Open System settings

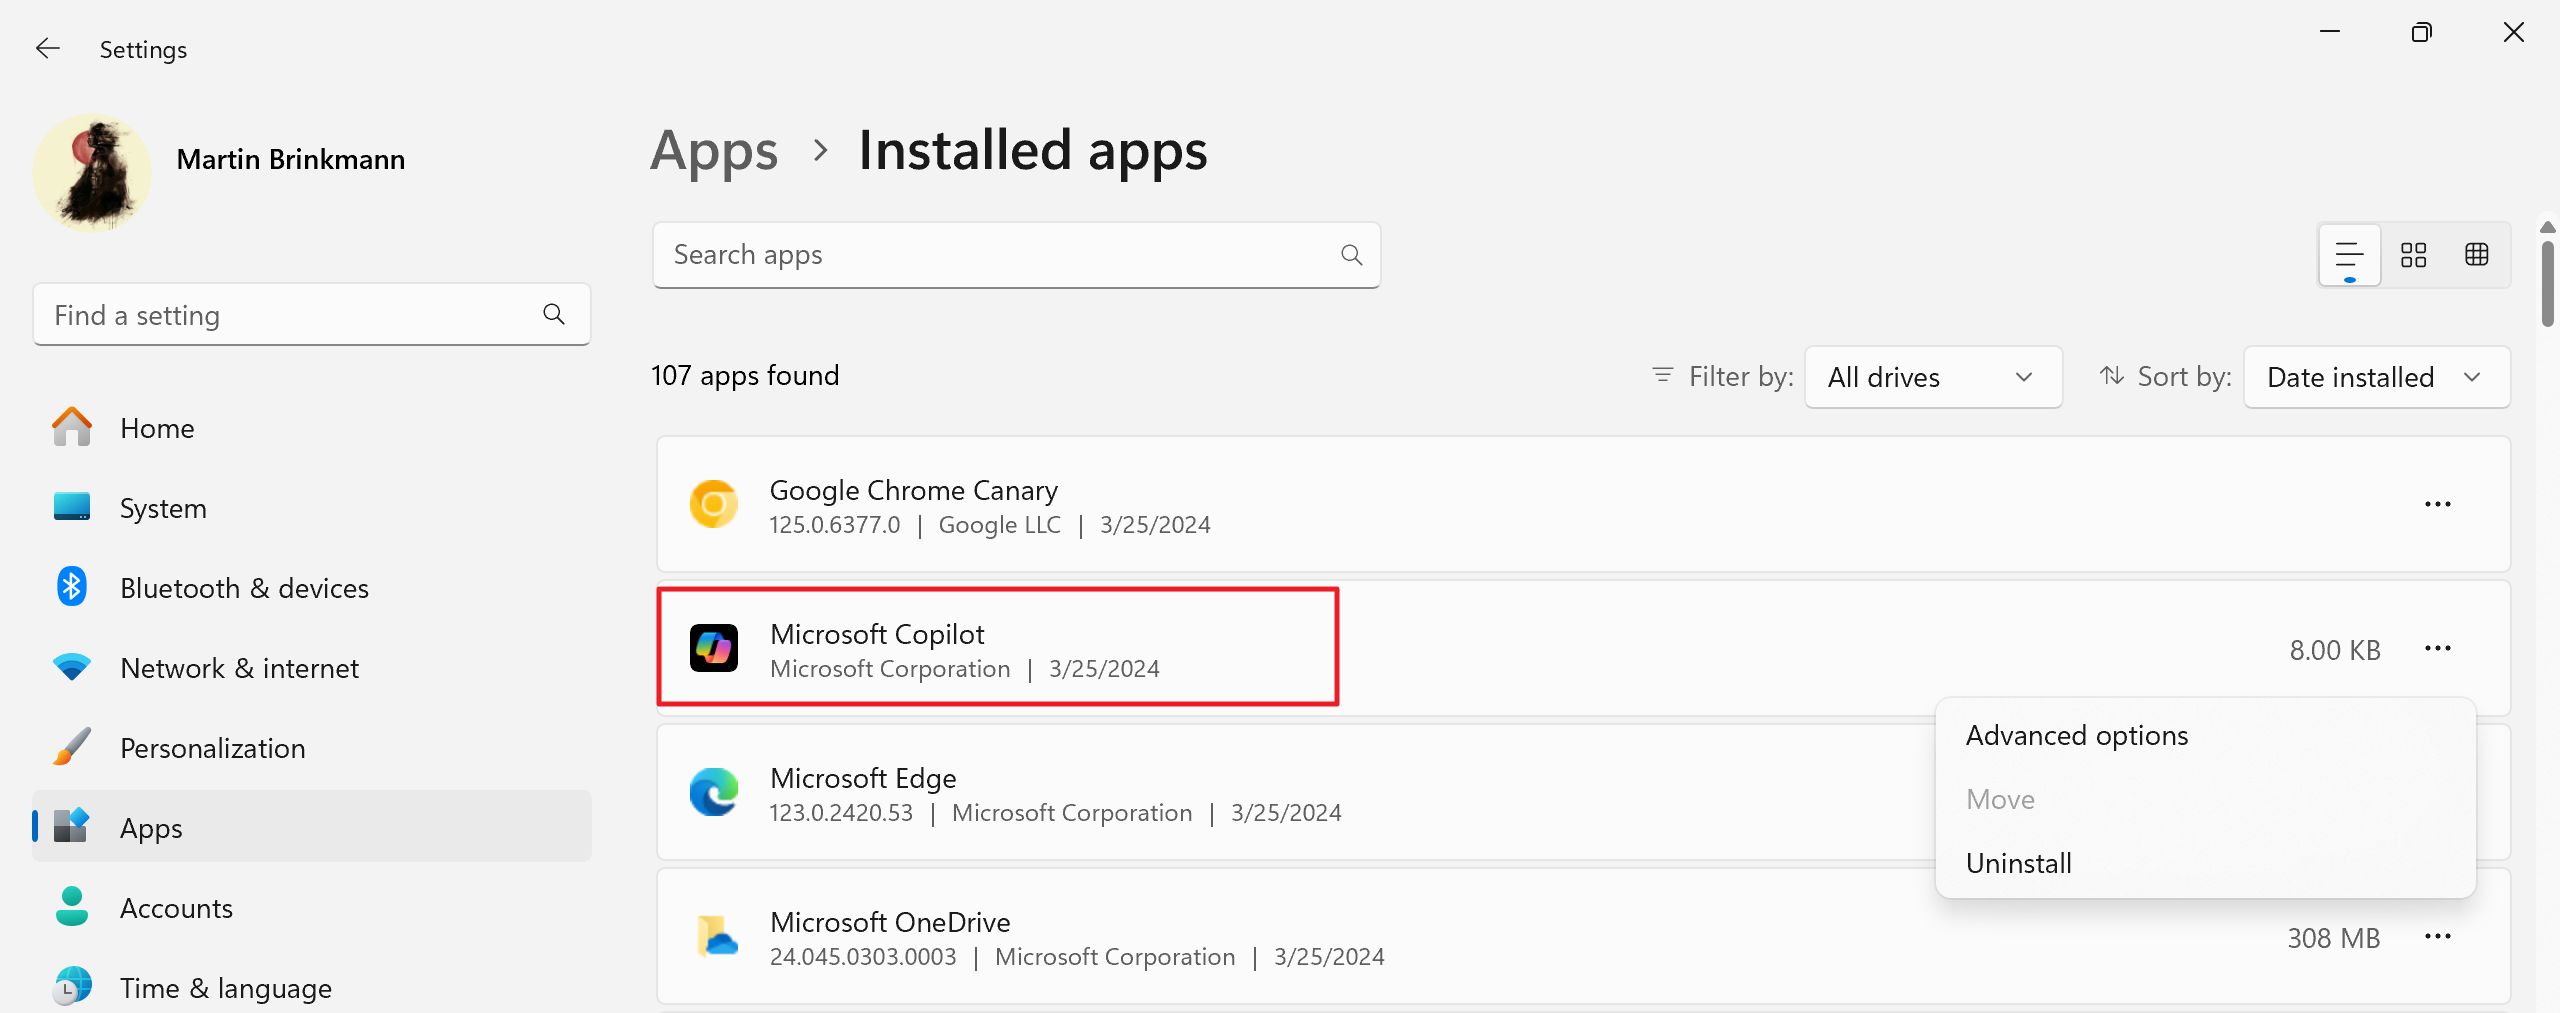[x=312, y=508]
